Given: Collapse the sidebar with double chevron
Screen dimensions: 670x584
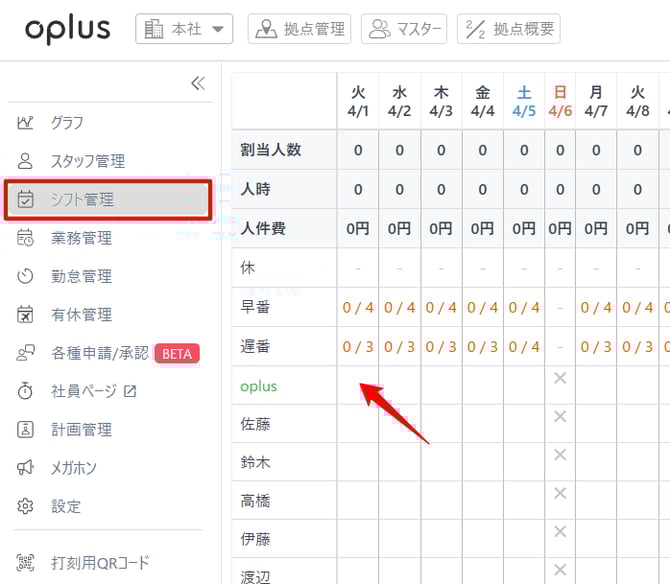Looking at the screenshot, I should (x=197, y=83).
